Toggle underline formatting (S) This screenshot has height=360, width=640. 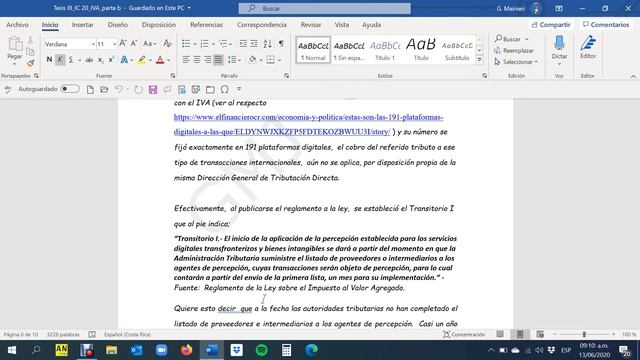click(71, 60)
